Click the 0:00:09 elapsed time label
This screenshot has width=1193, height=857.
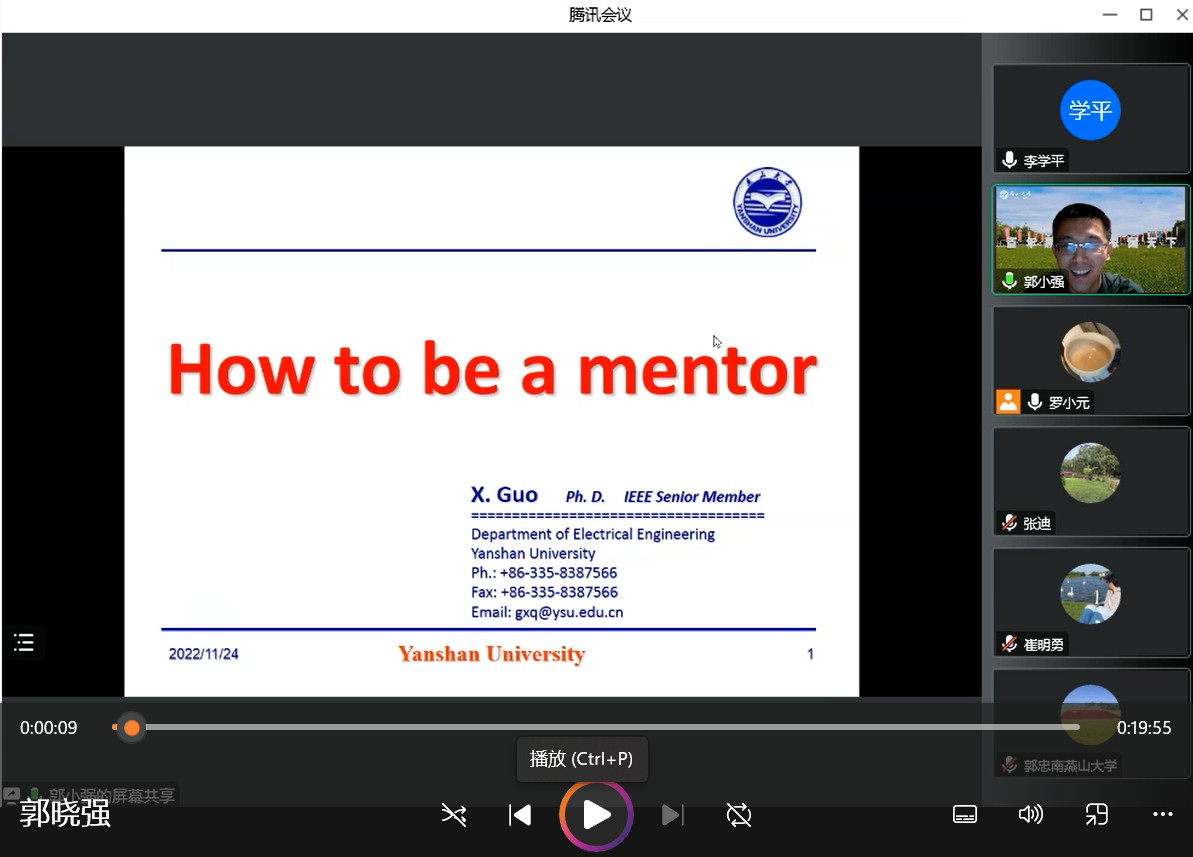49,728
